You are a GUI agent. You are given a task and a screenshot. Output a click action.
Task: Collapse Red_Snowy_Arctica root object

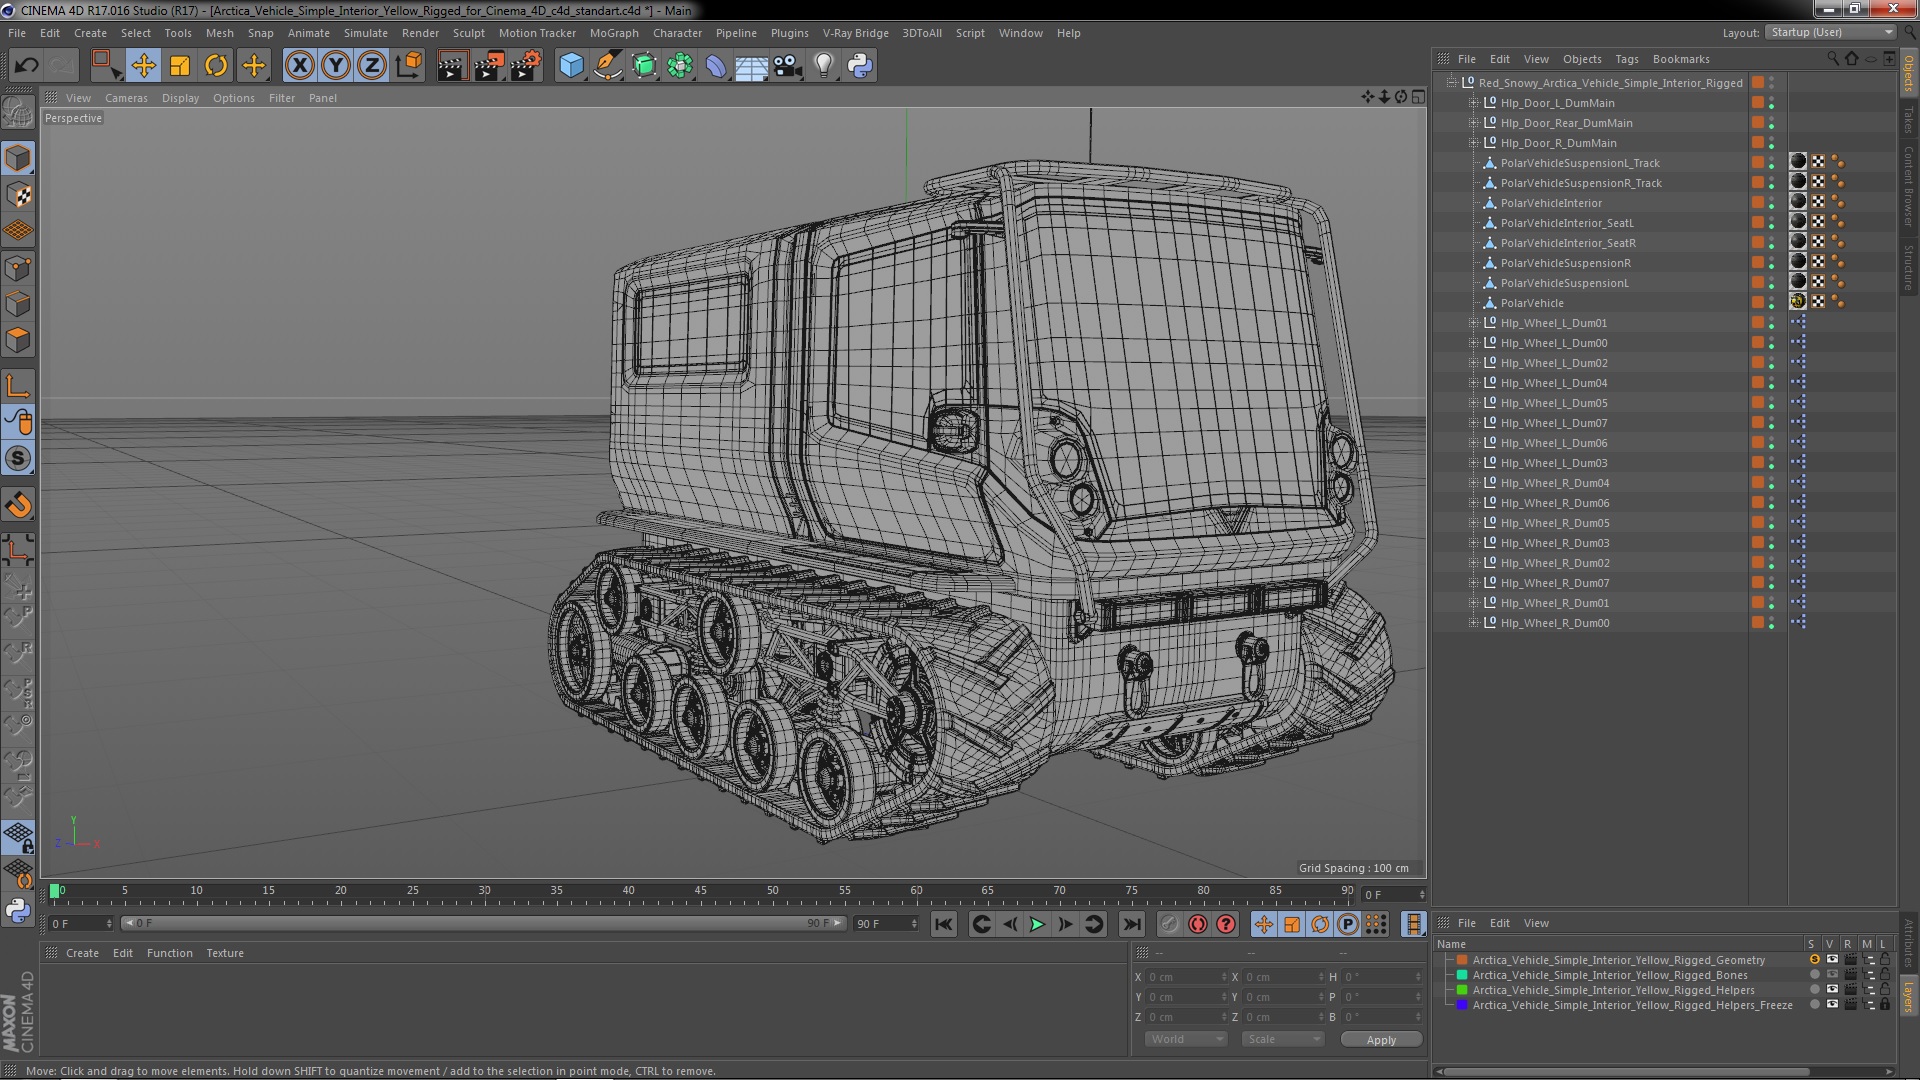point(1451,83)
